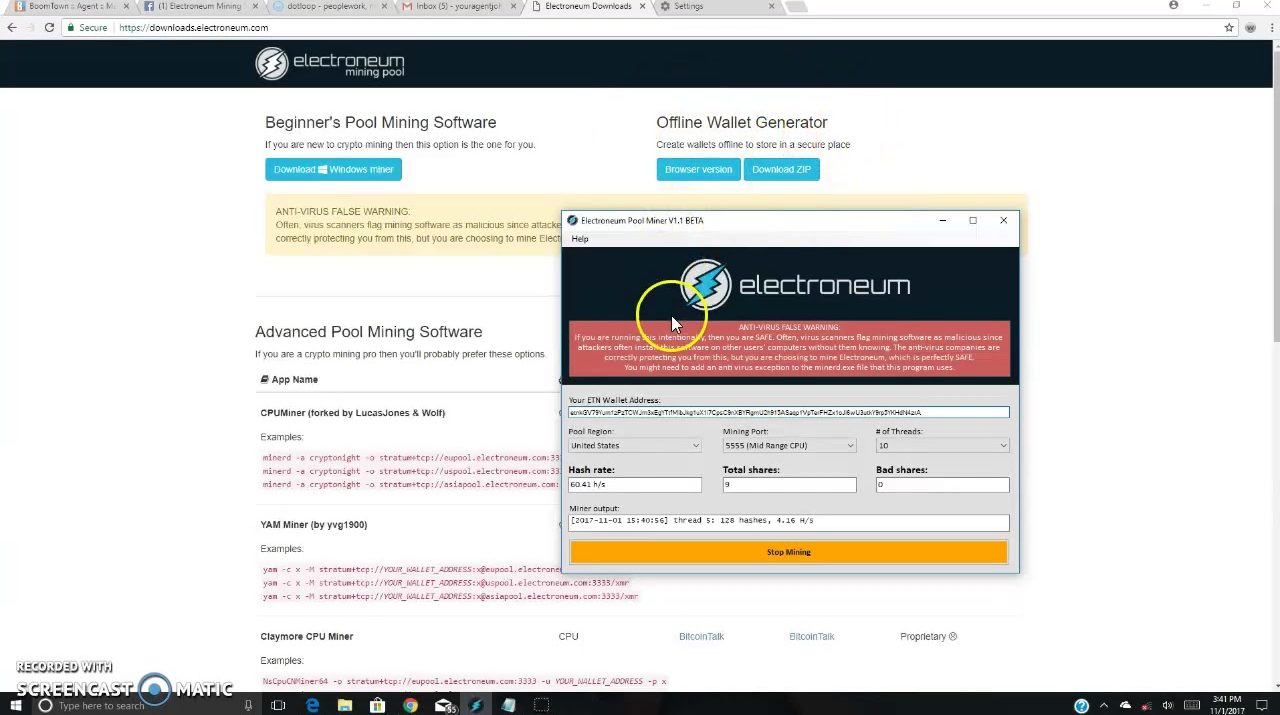Screen dimensions: 1280x715
Task: Open the Mail app from the taskbar
Action: [x=443, y=706]
